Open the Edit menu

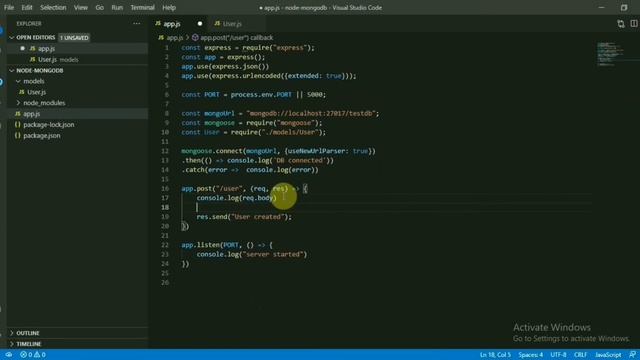point(27,7)
